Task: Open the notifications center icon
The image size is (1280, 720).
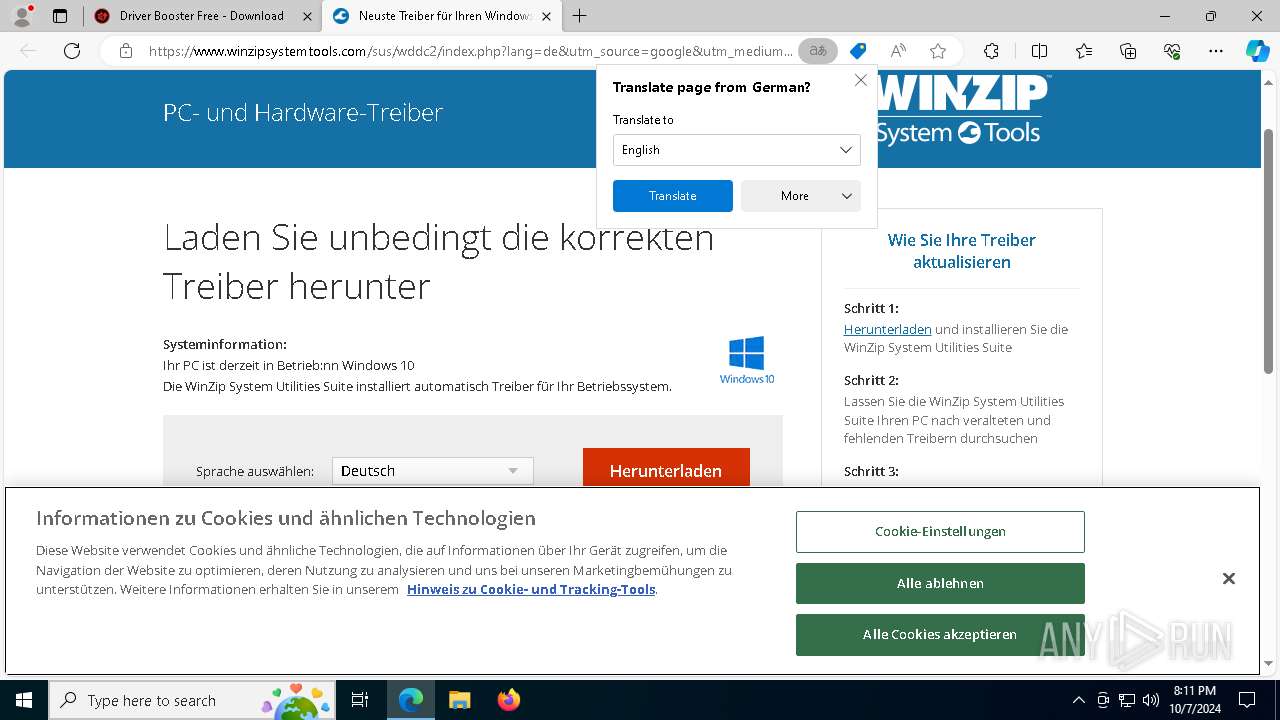Action: click(x=1247, y=700)
